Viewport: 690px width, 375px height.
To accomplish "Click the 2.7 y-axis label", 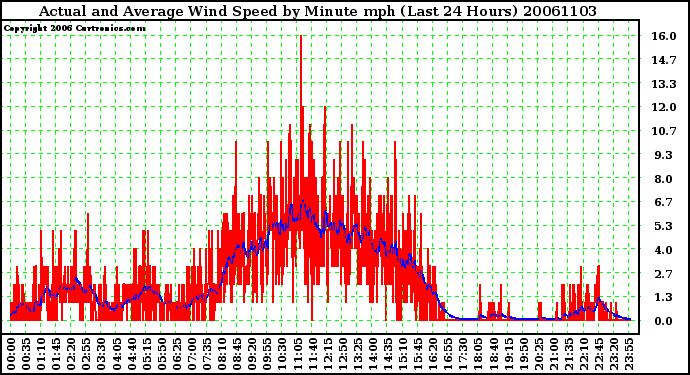I will pos(664,274).
